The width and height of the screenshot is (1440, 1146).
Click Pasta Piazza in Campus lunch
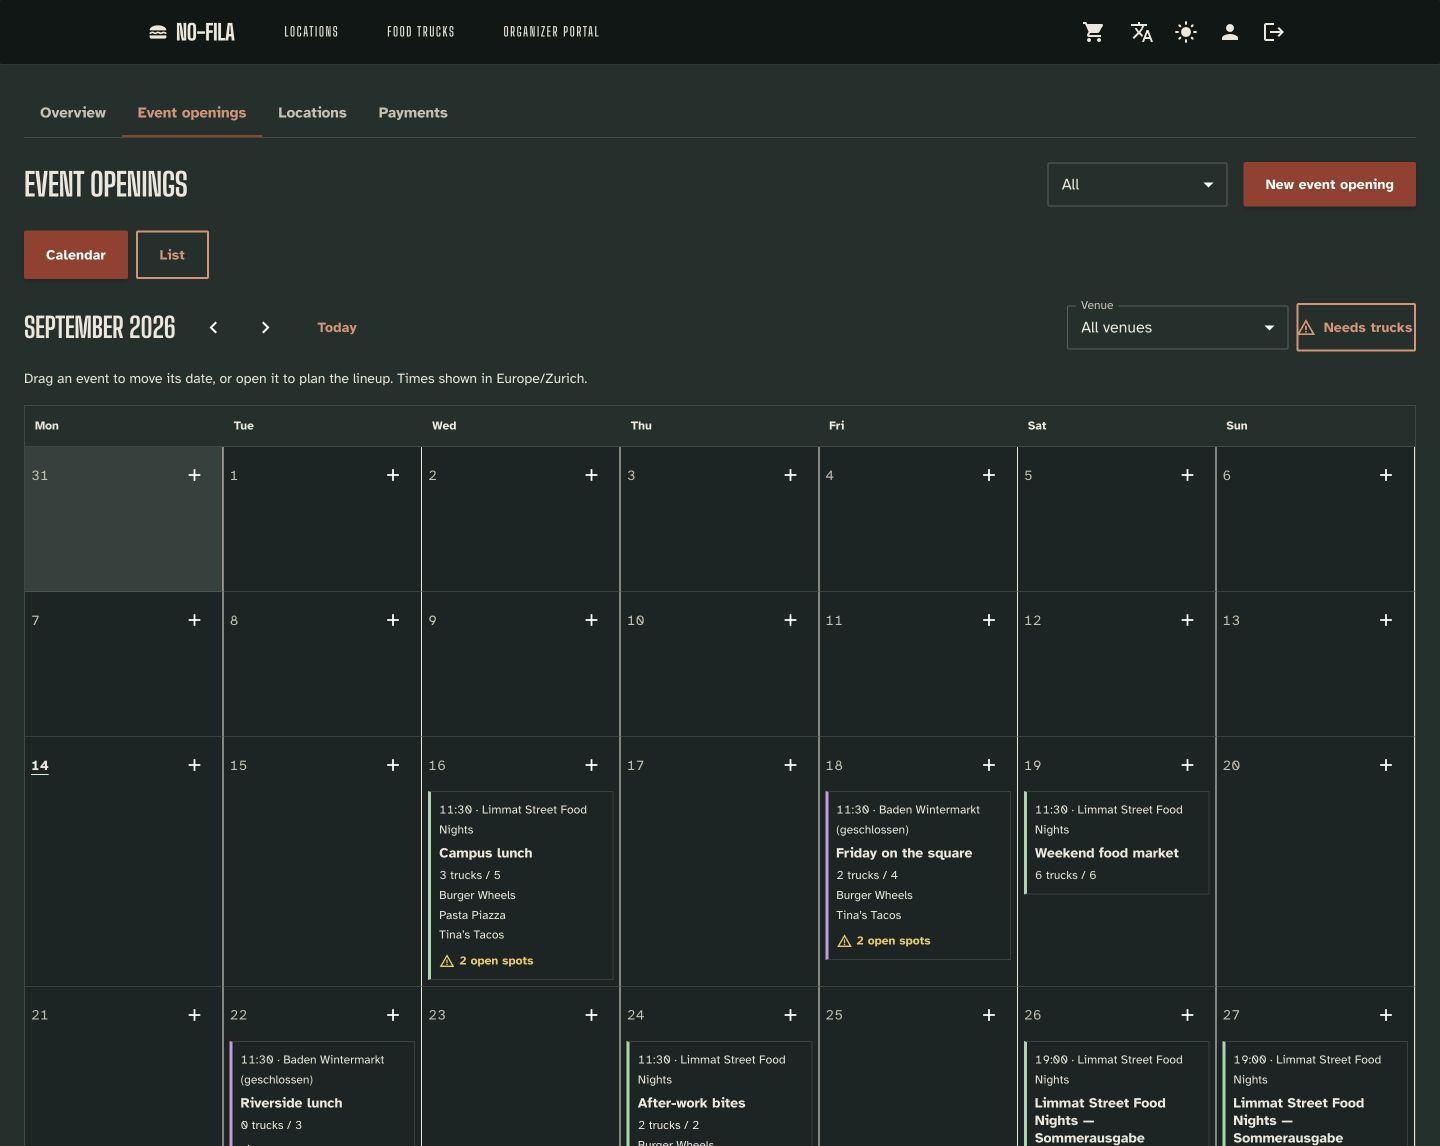point(472,915)
